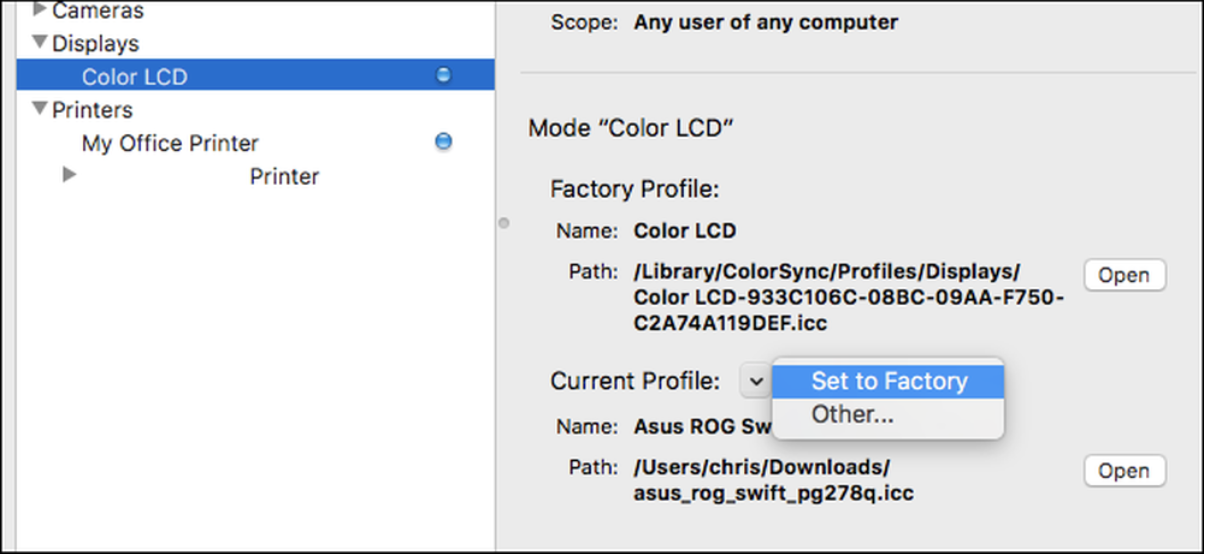Select the indented Printer entry

pyautogui.click(x=284, y=176)
